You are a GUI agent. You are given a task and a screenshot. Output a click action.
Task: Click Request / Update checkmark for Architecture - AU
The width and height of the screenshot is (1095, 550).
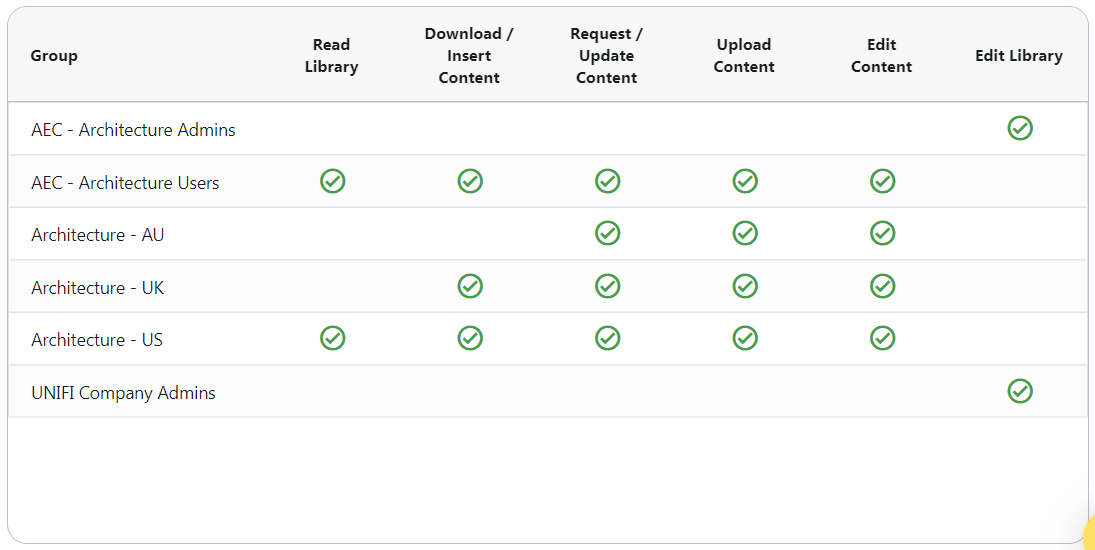pos(607,233)
